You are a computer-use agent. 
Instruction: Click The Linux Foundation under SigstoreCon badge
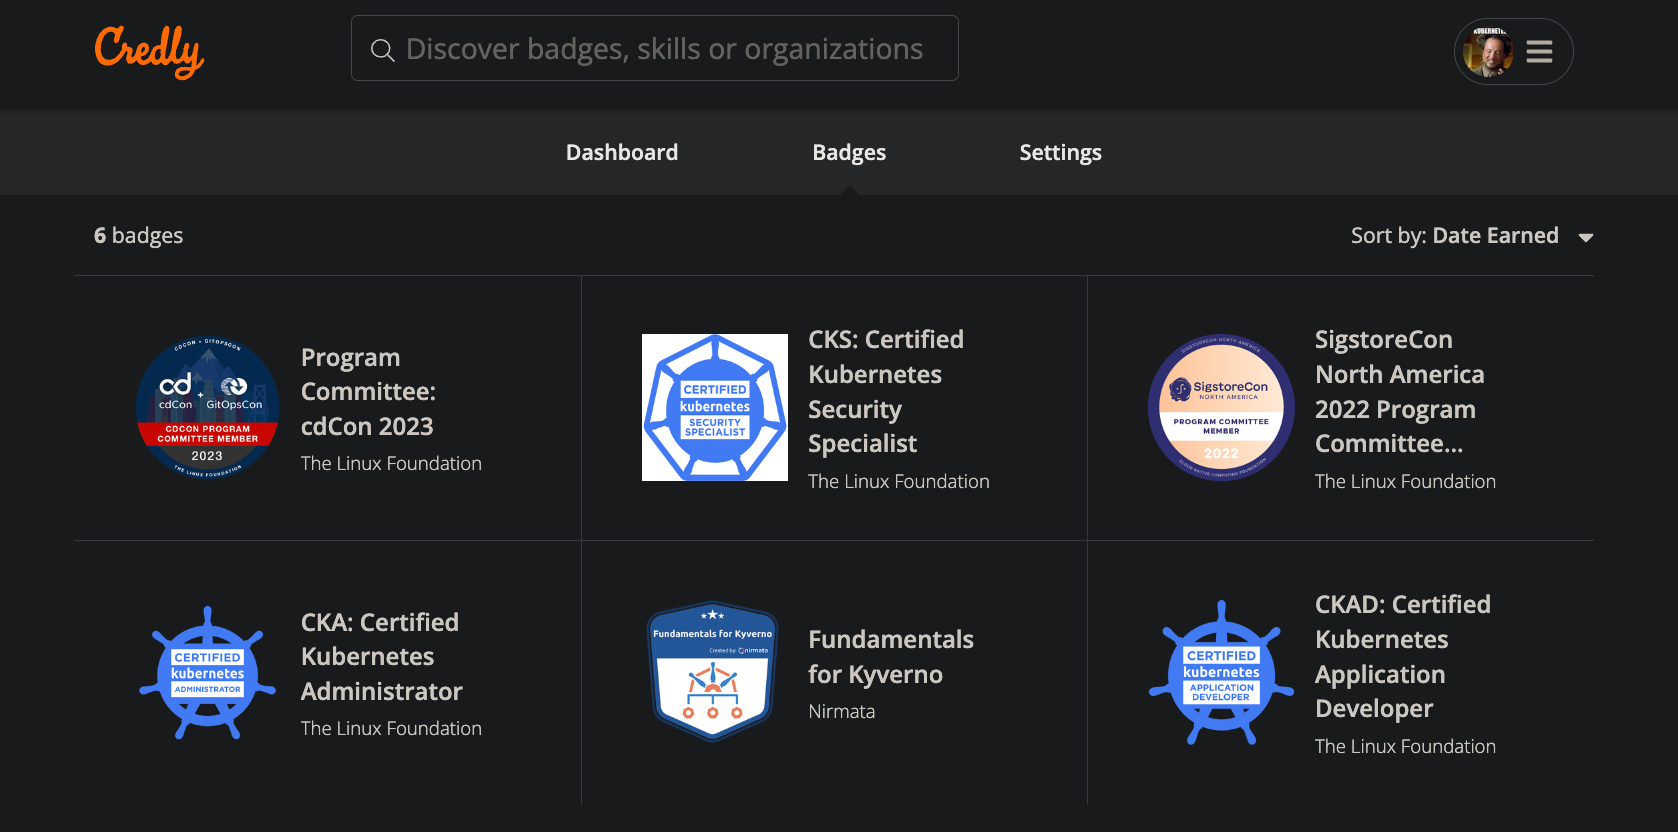point(1405,481)
